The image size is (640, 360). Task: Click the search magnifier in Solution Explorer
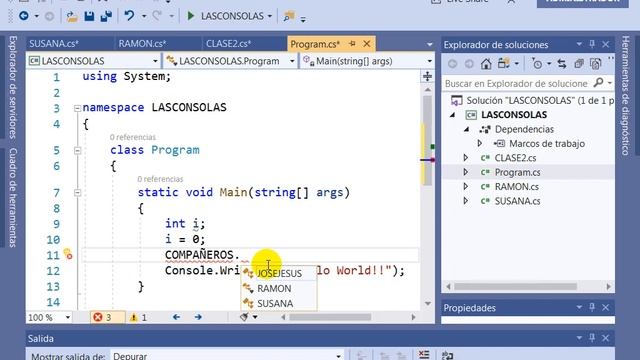click(598, 83)
